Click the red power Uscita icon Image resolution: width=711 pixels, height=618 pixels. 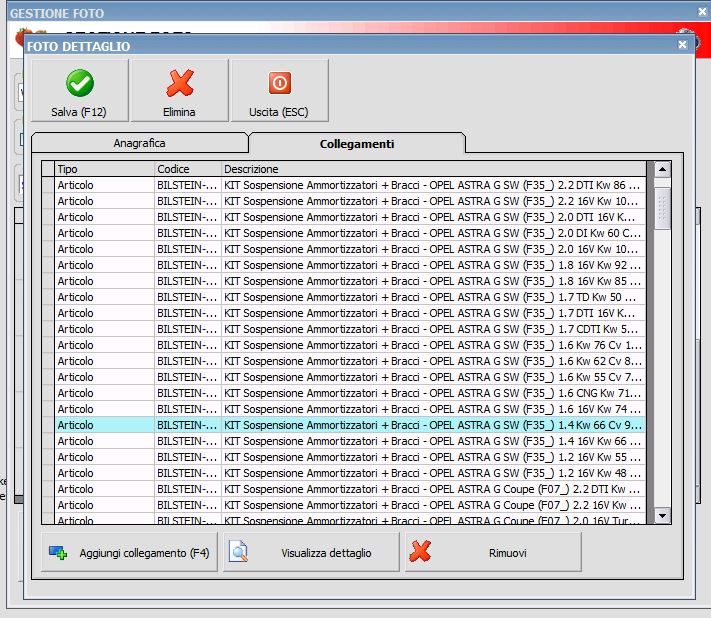279,83
